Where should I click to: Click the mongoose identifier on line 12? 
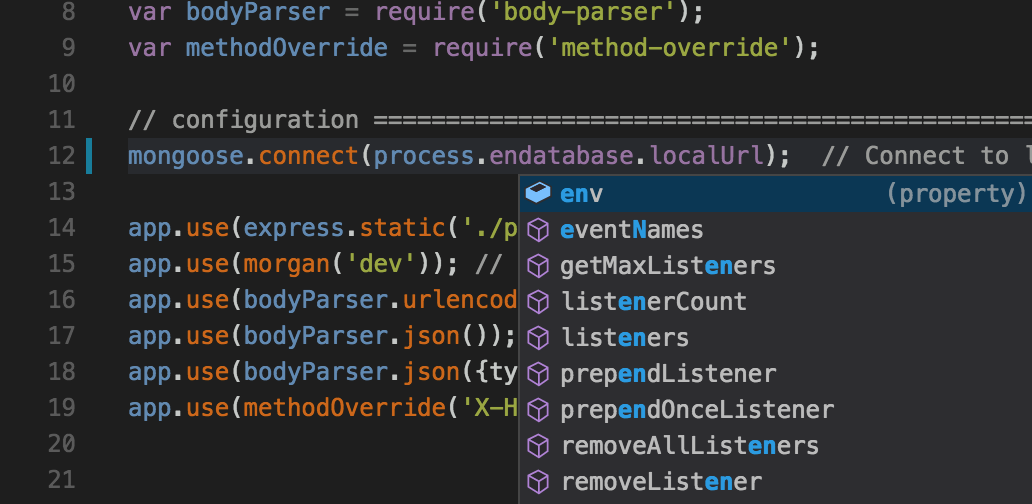click(186, 156)
